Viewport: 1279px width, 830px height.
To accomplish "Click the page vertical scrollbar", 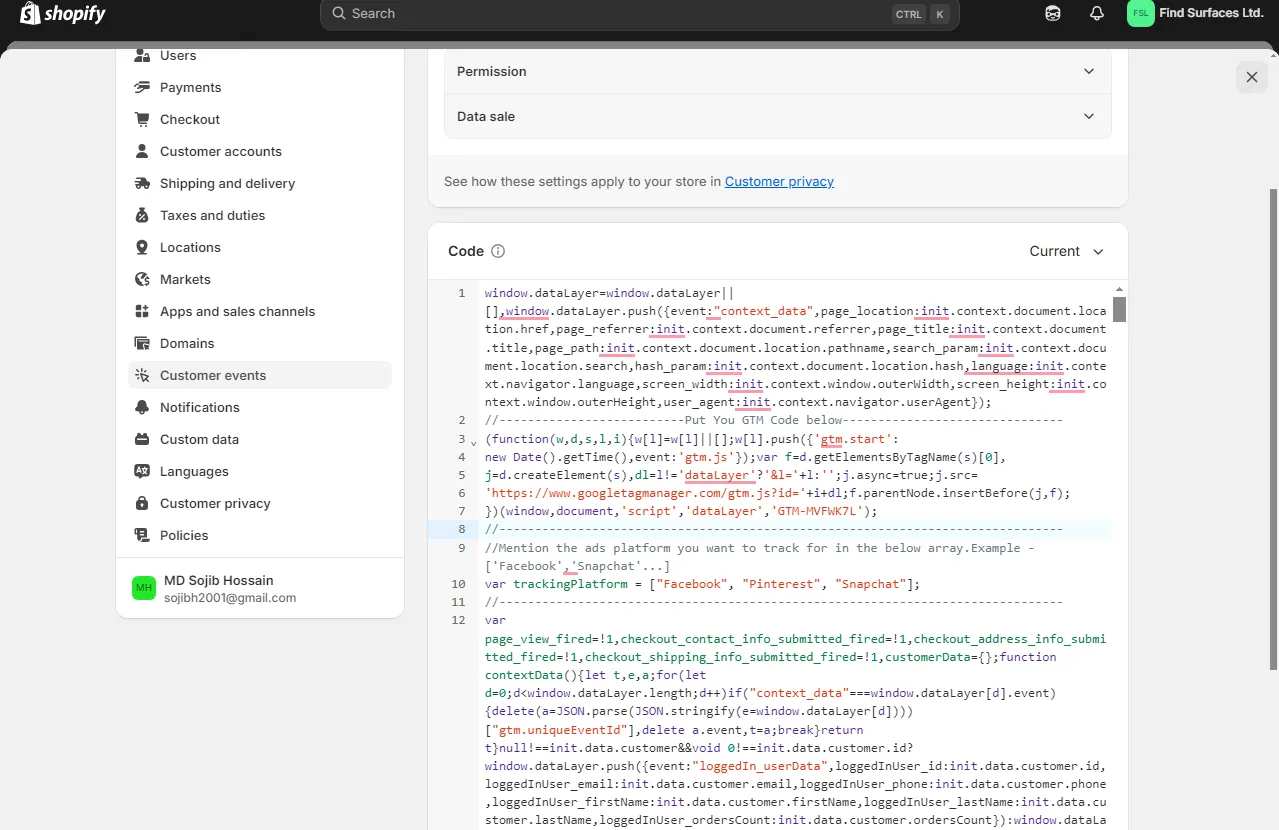I will [1273, 430].
